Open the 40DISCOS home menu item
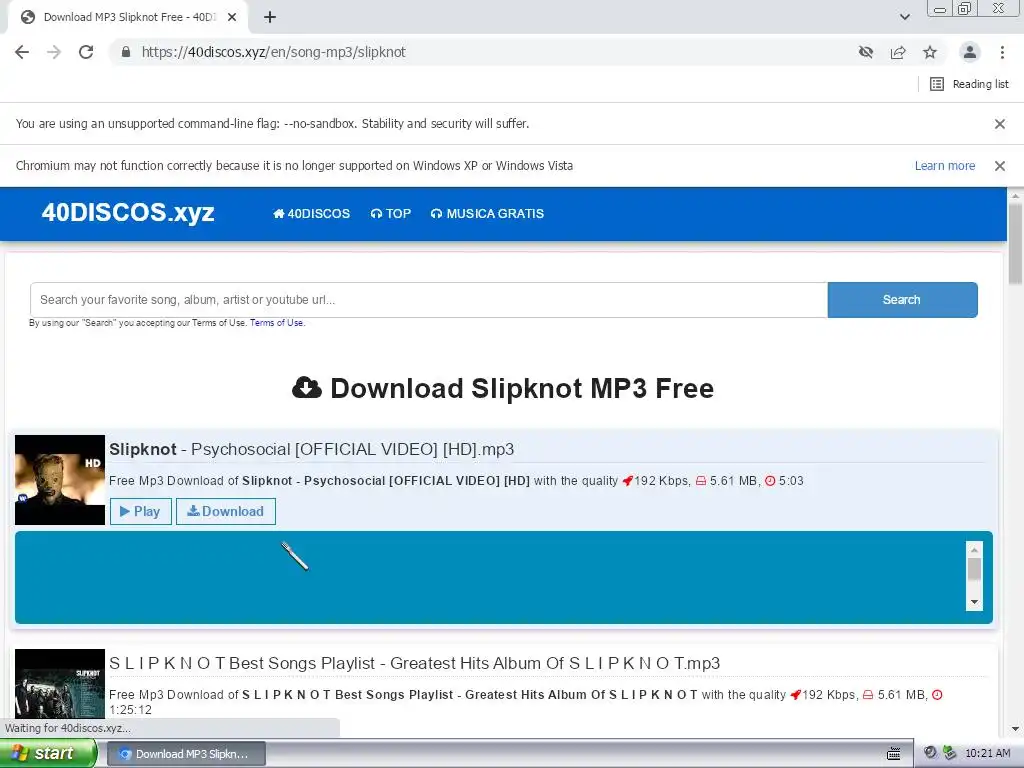1024x768 pixels. coord(312,214)
